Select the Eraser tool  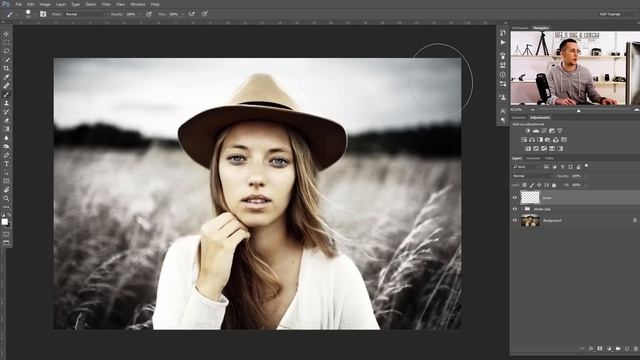(x=6, y=120)
